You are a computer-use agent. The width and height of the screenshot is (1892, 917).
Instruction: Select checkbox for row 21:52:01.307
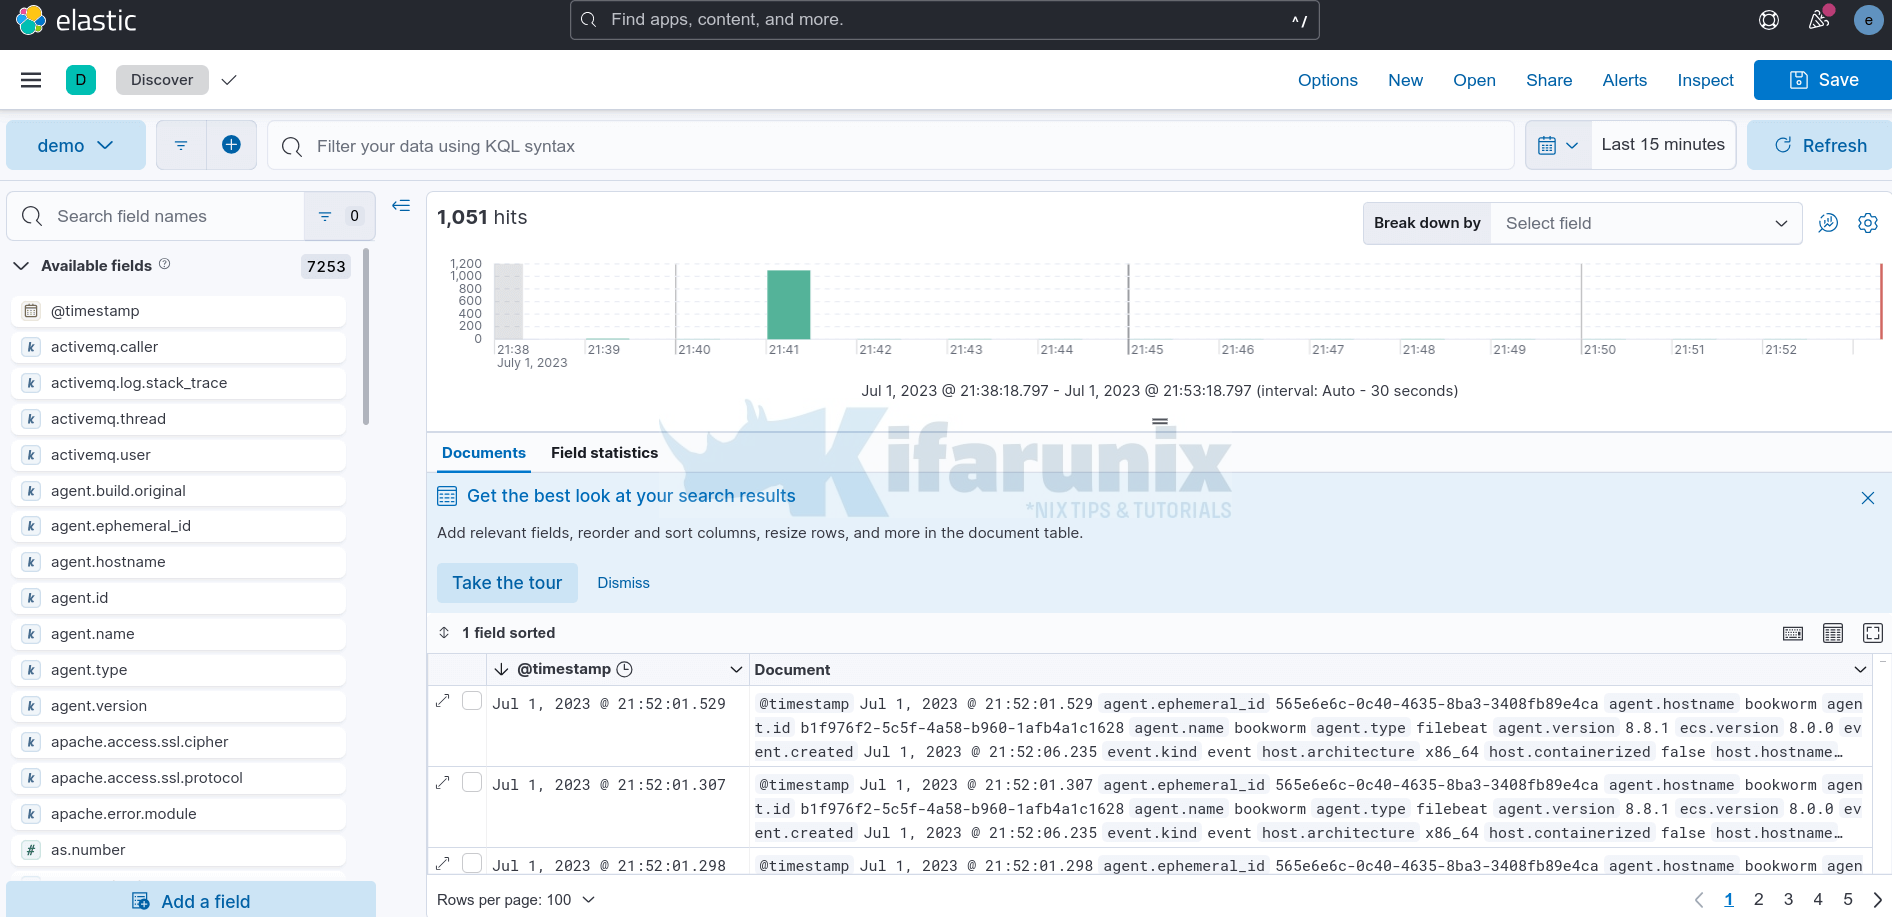pos(472,782)
